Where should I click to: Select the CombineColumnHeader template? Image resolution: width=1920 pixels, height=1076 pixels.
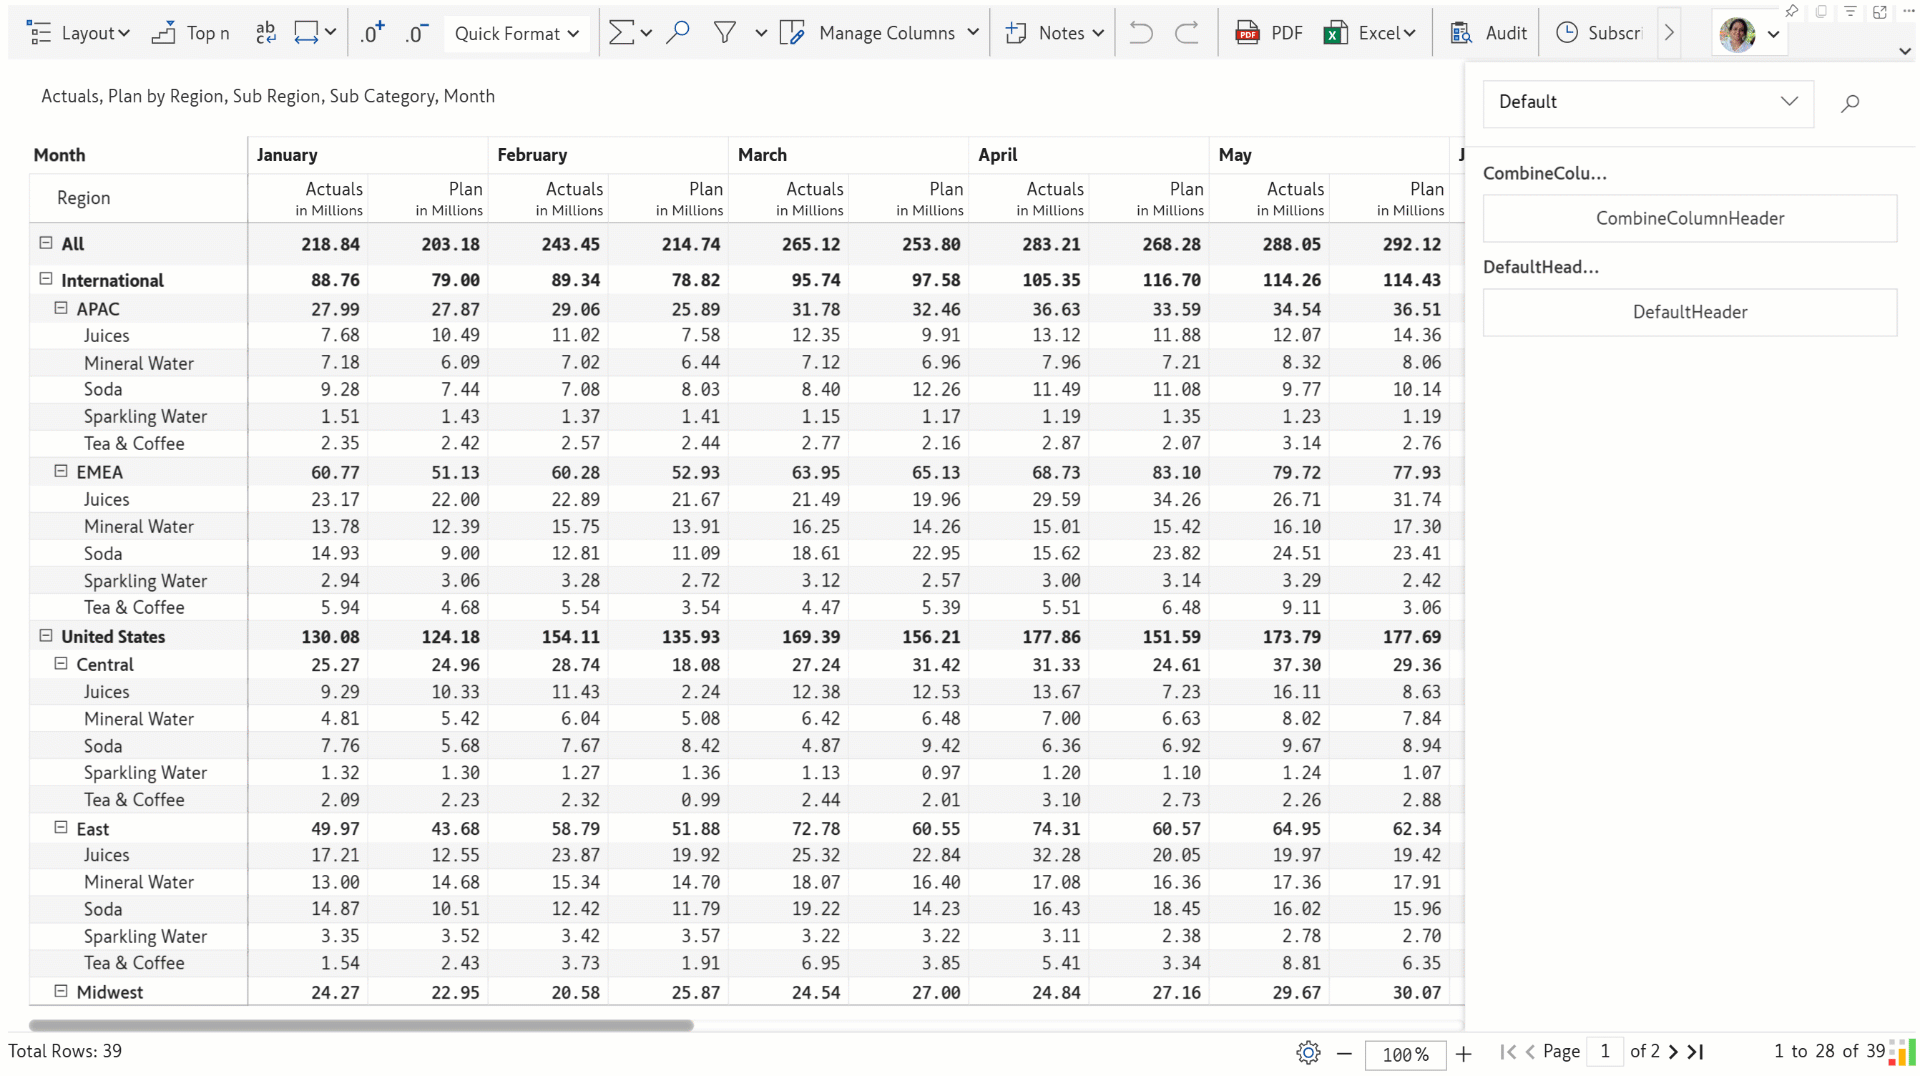pyautogui.click(x=1690, y=218)
